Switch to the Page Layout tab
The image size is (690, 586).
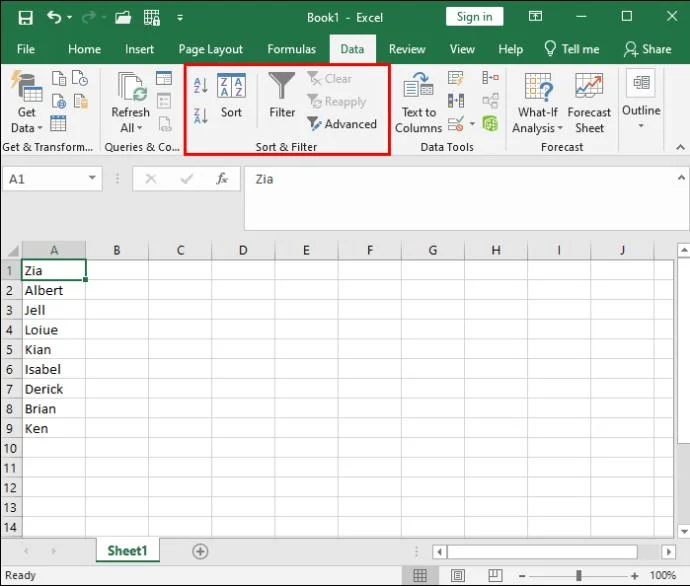(x=210, y=49)
